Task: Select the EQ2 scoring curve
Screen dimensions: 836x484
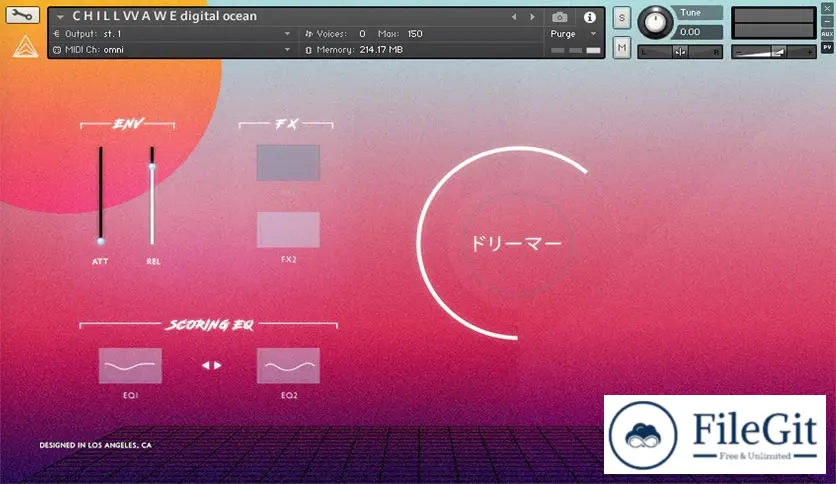Action: pos(288,366)
